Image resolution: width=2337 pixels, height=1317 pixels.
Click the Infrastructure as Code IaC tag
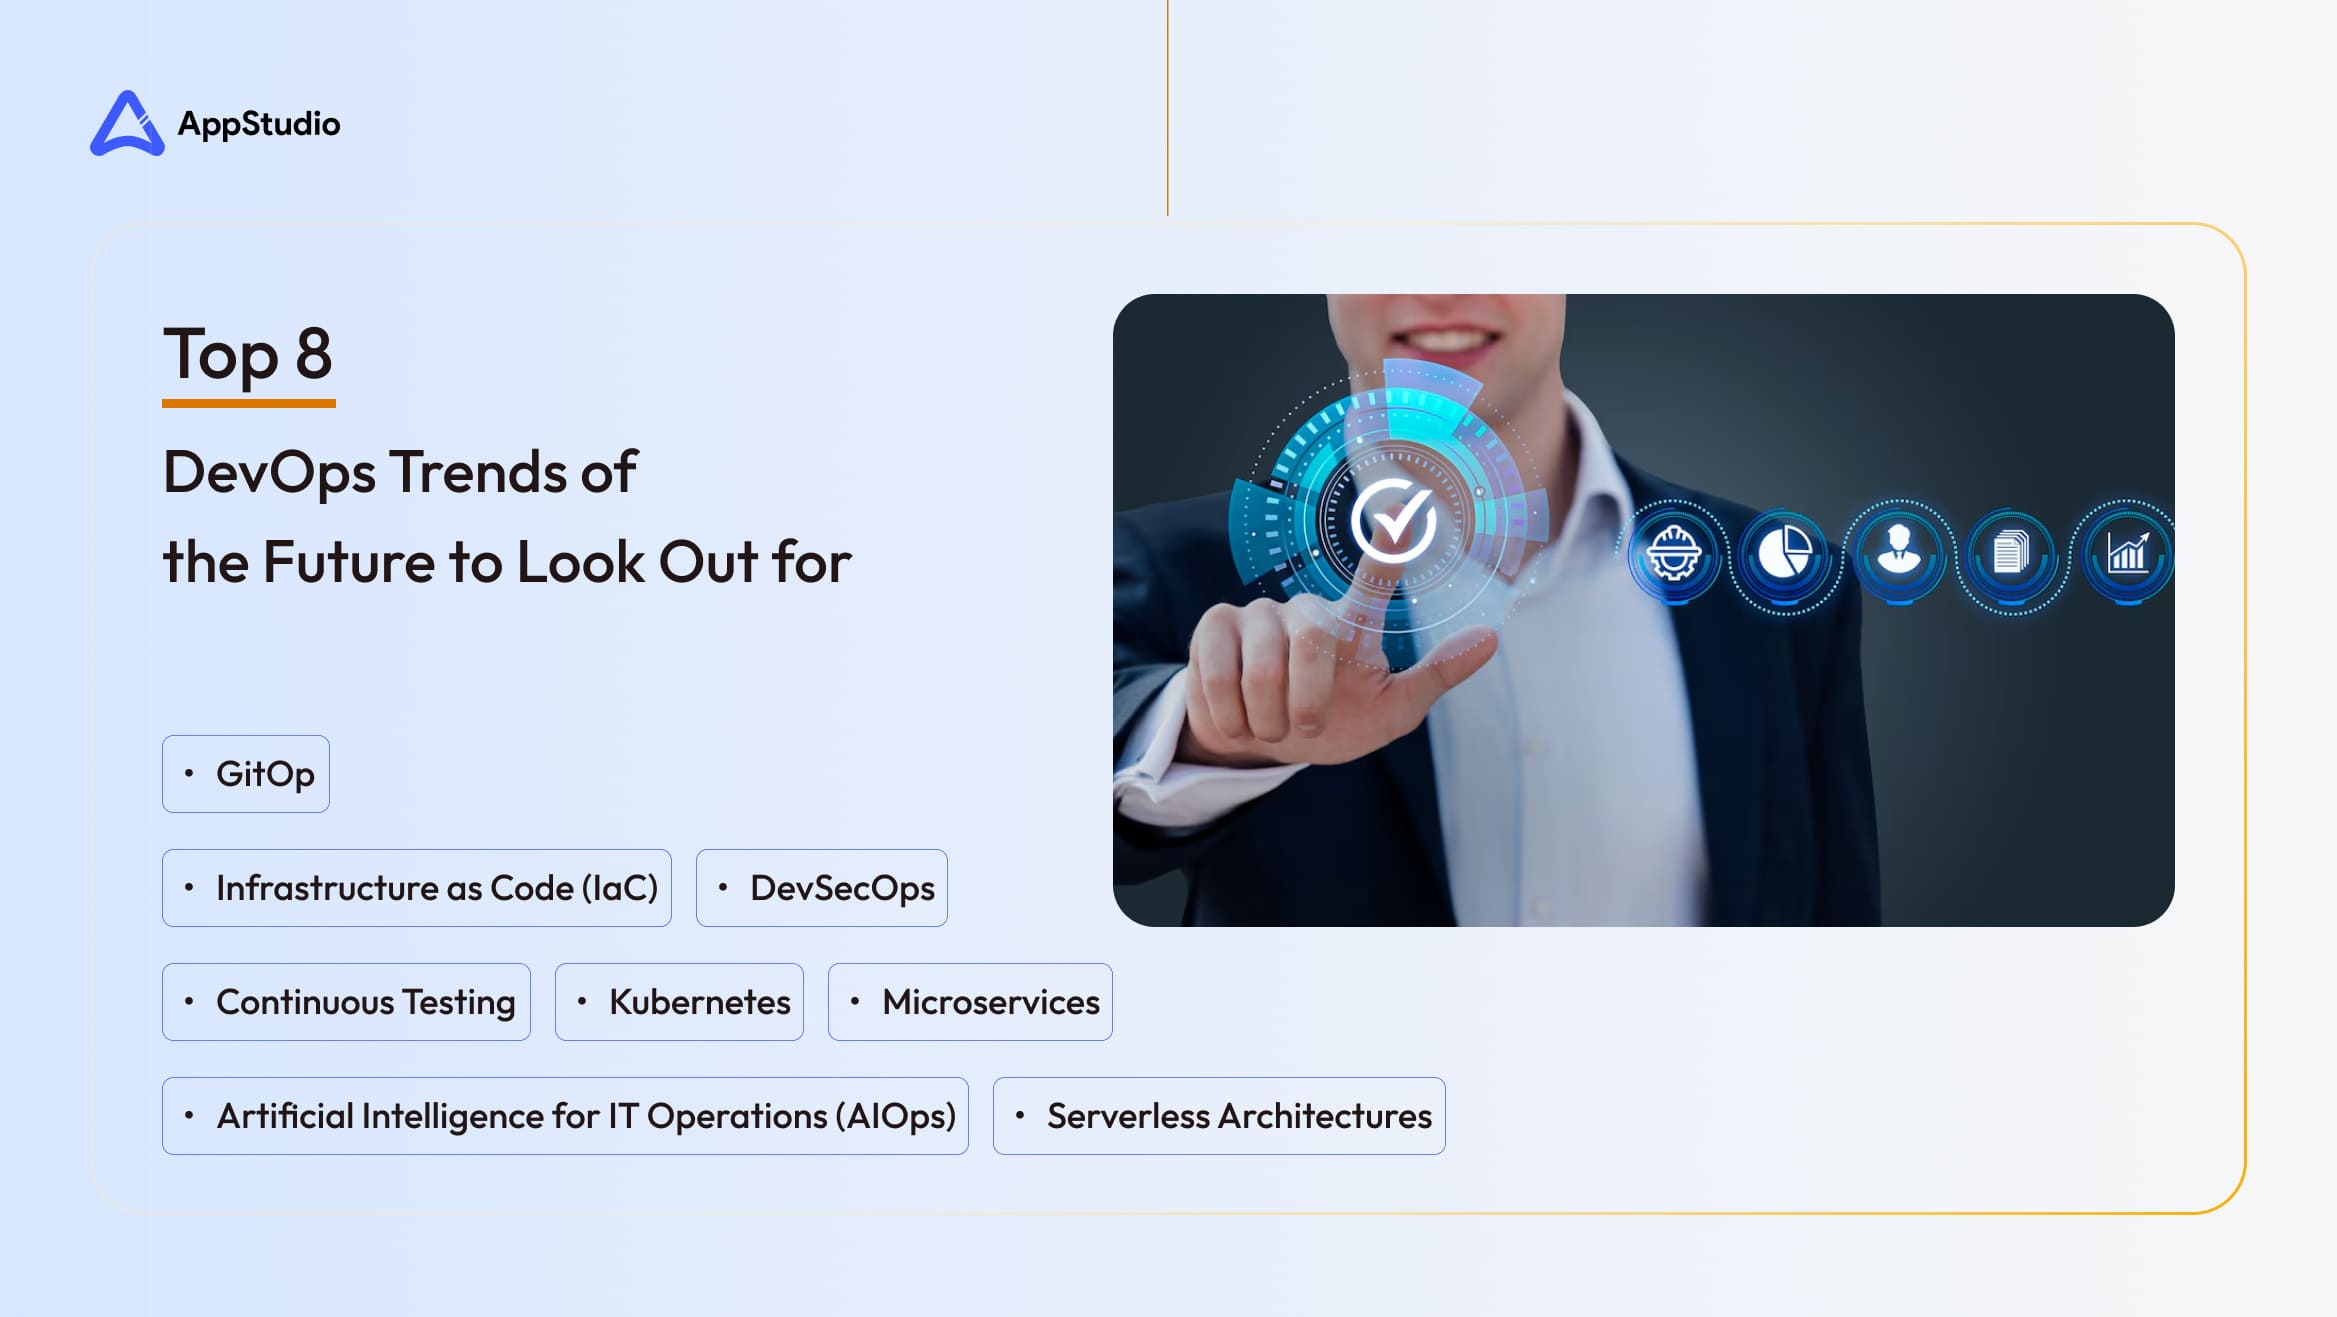(x=421, y=887)
